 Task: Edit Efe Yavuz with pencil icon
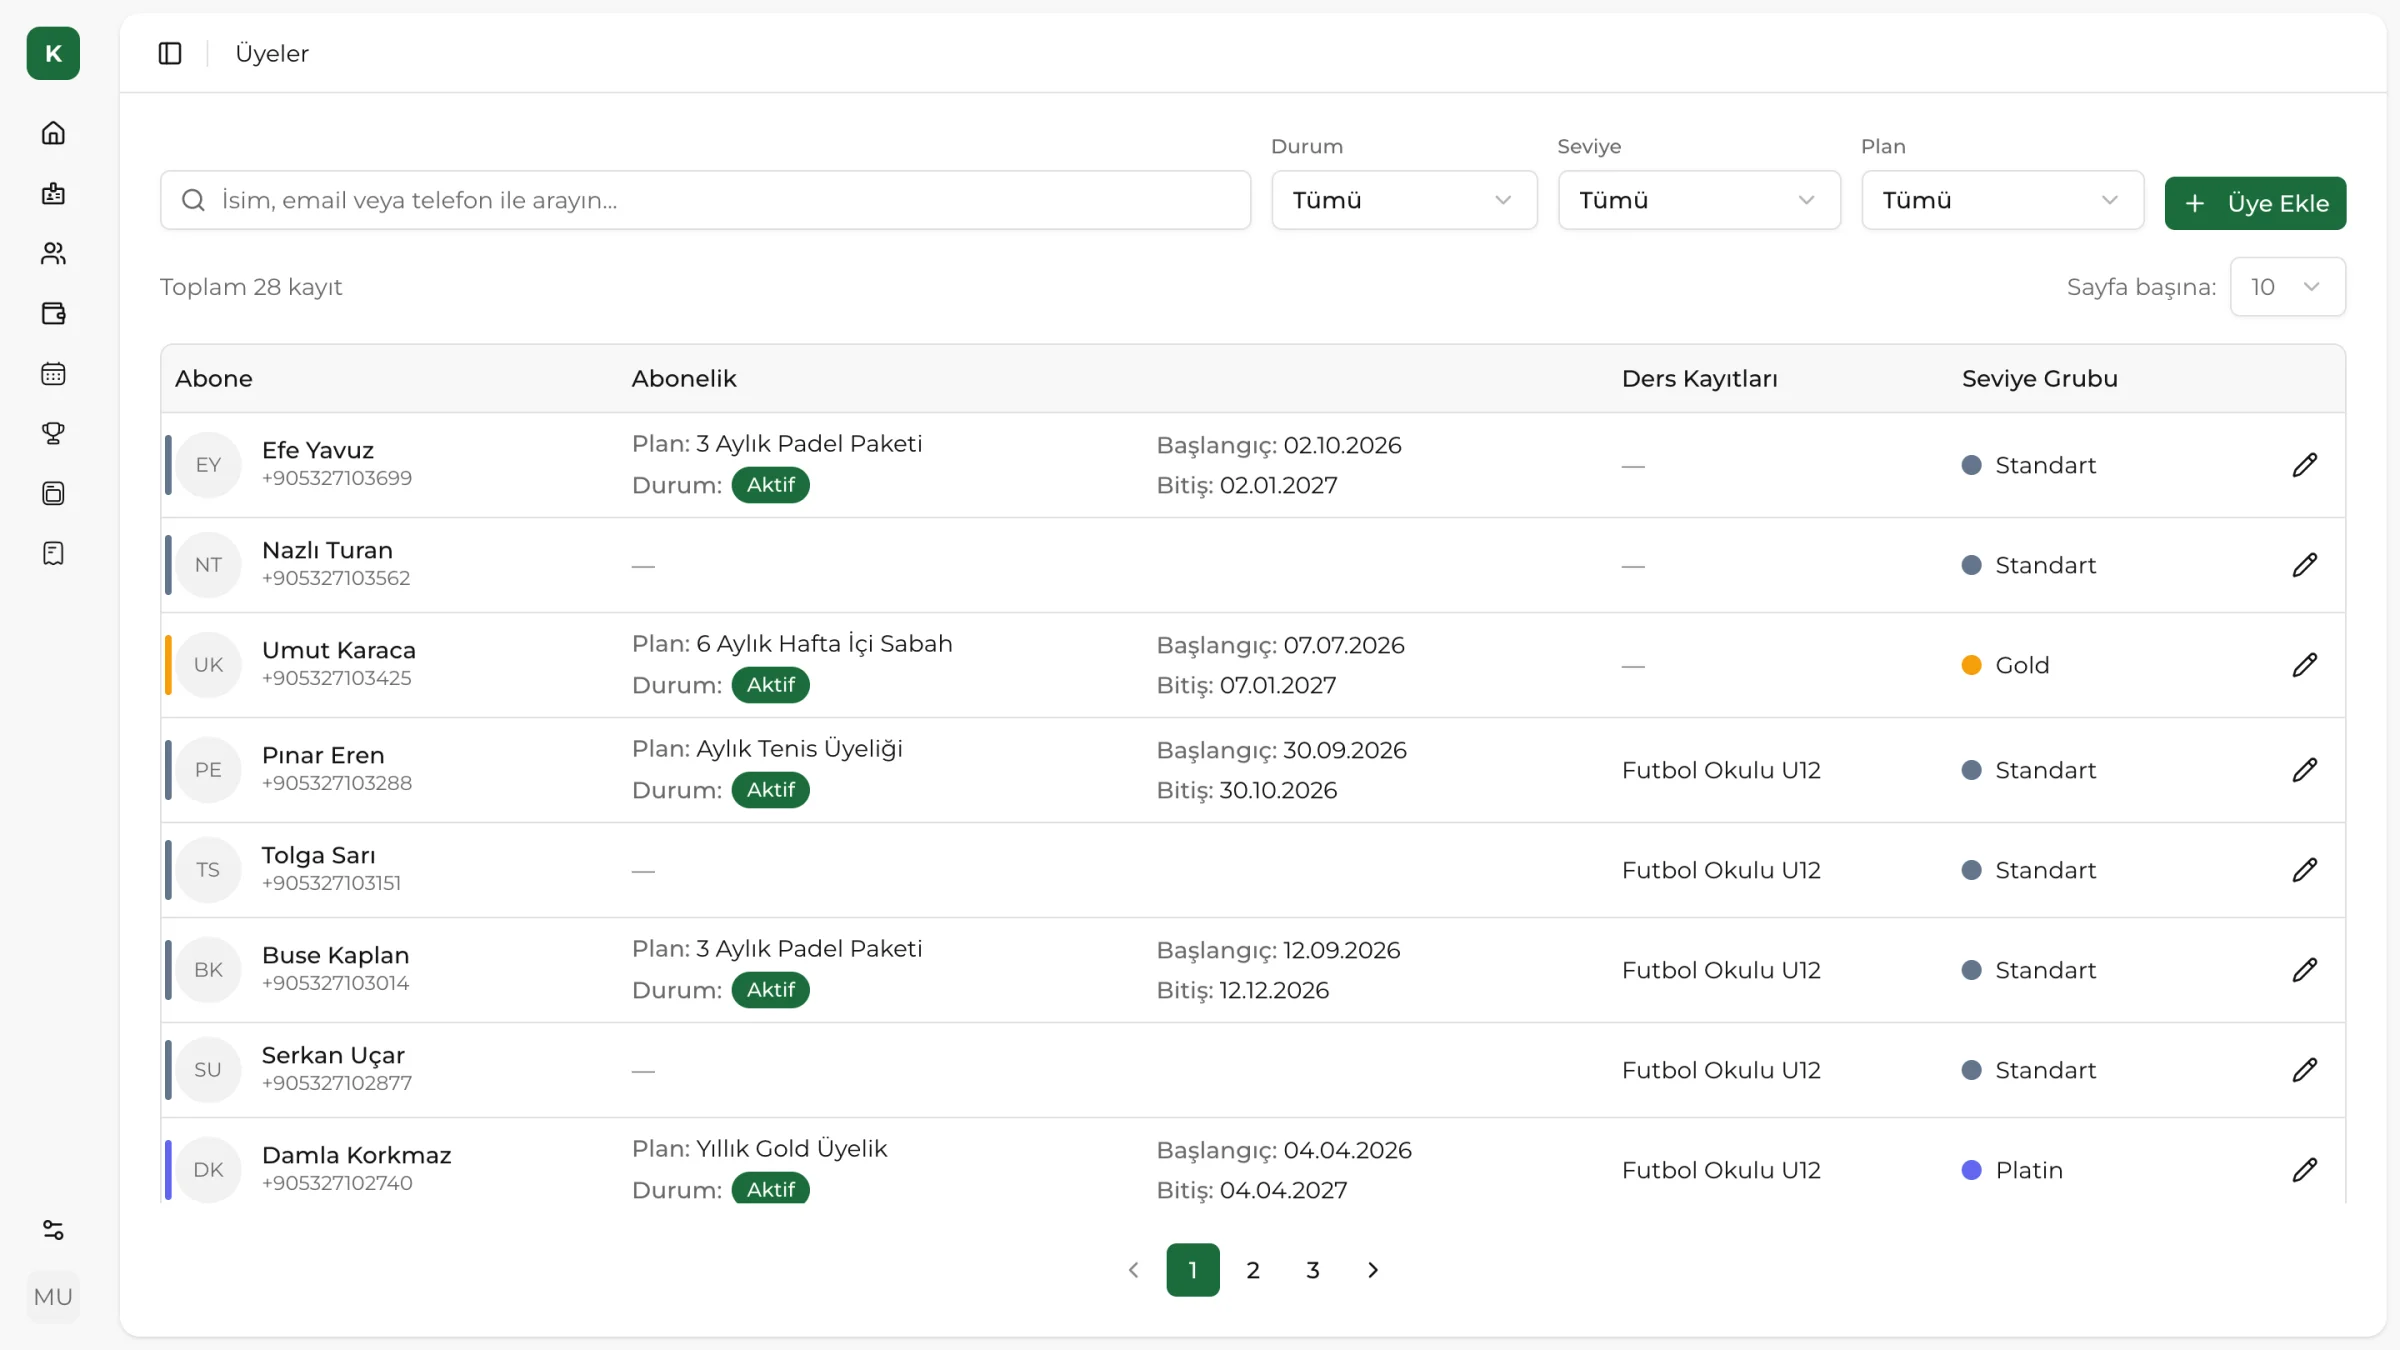pyautogui.click(x=2304, y=465)
